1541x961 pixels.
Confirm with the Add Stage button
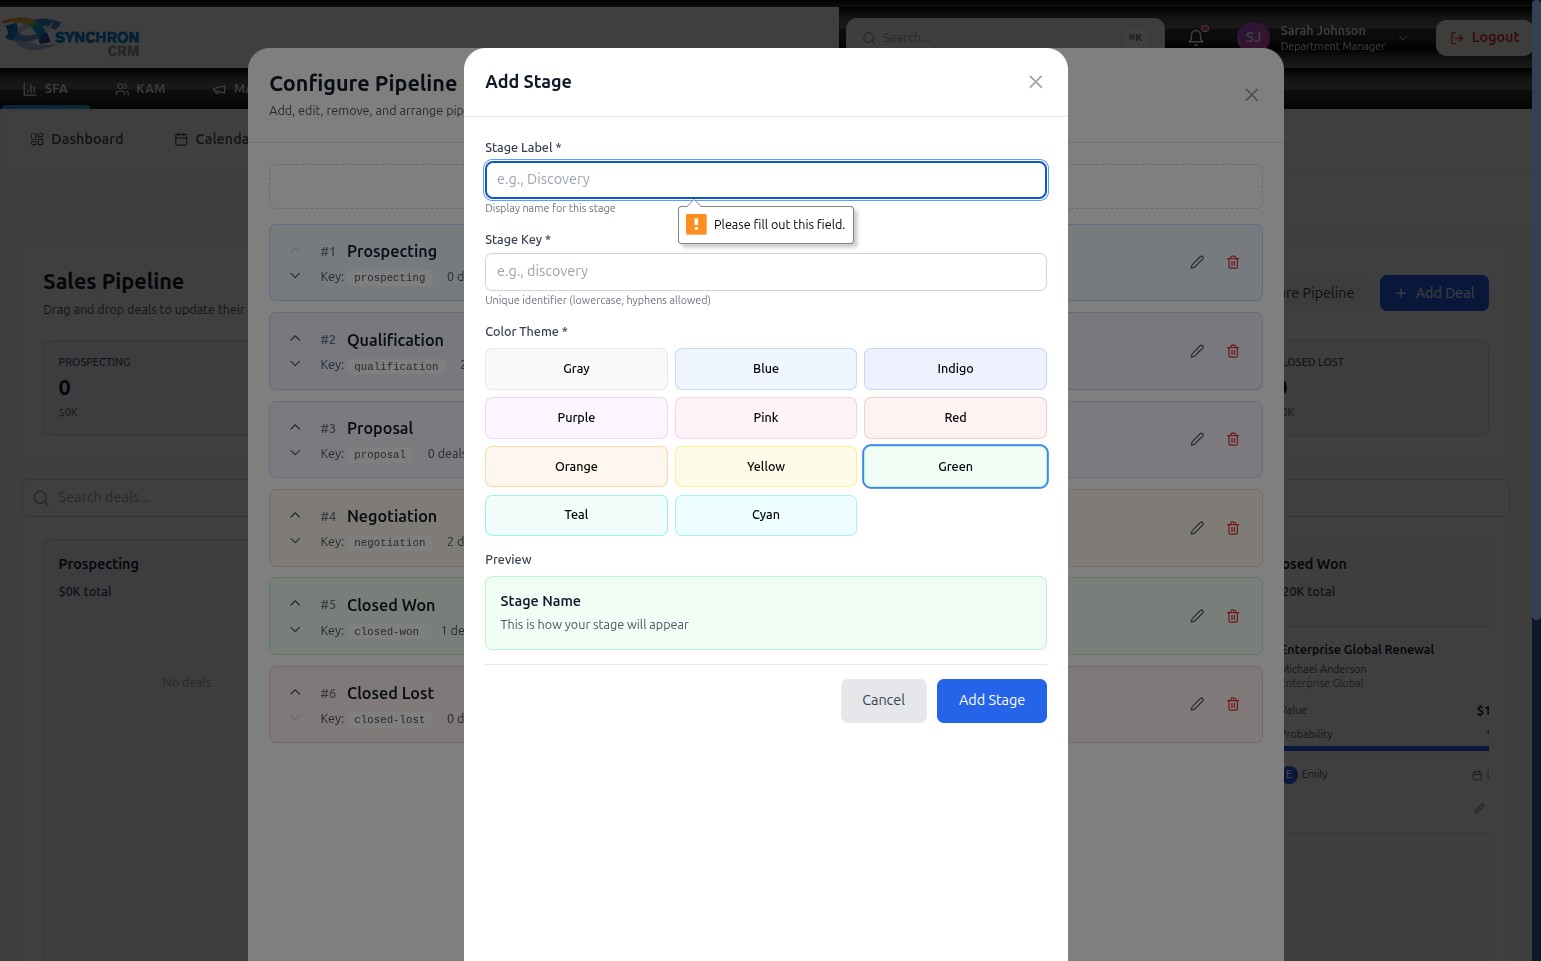point(992,701)
